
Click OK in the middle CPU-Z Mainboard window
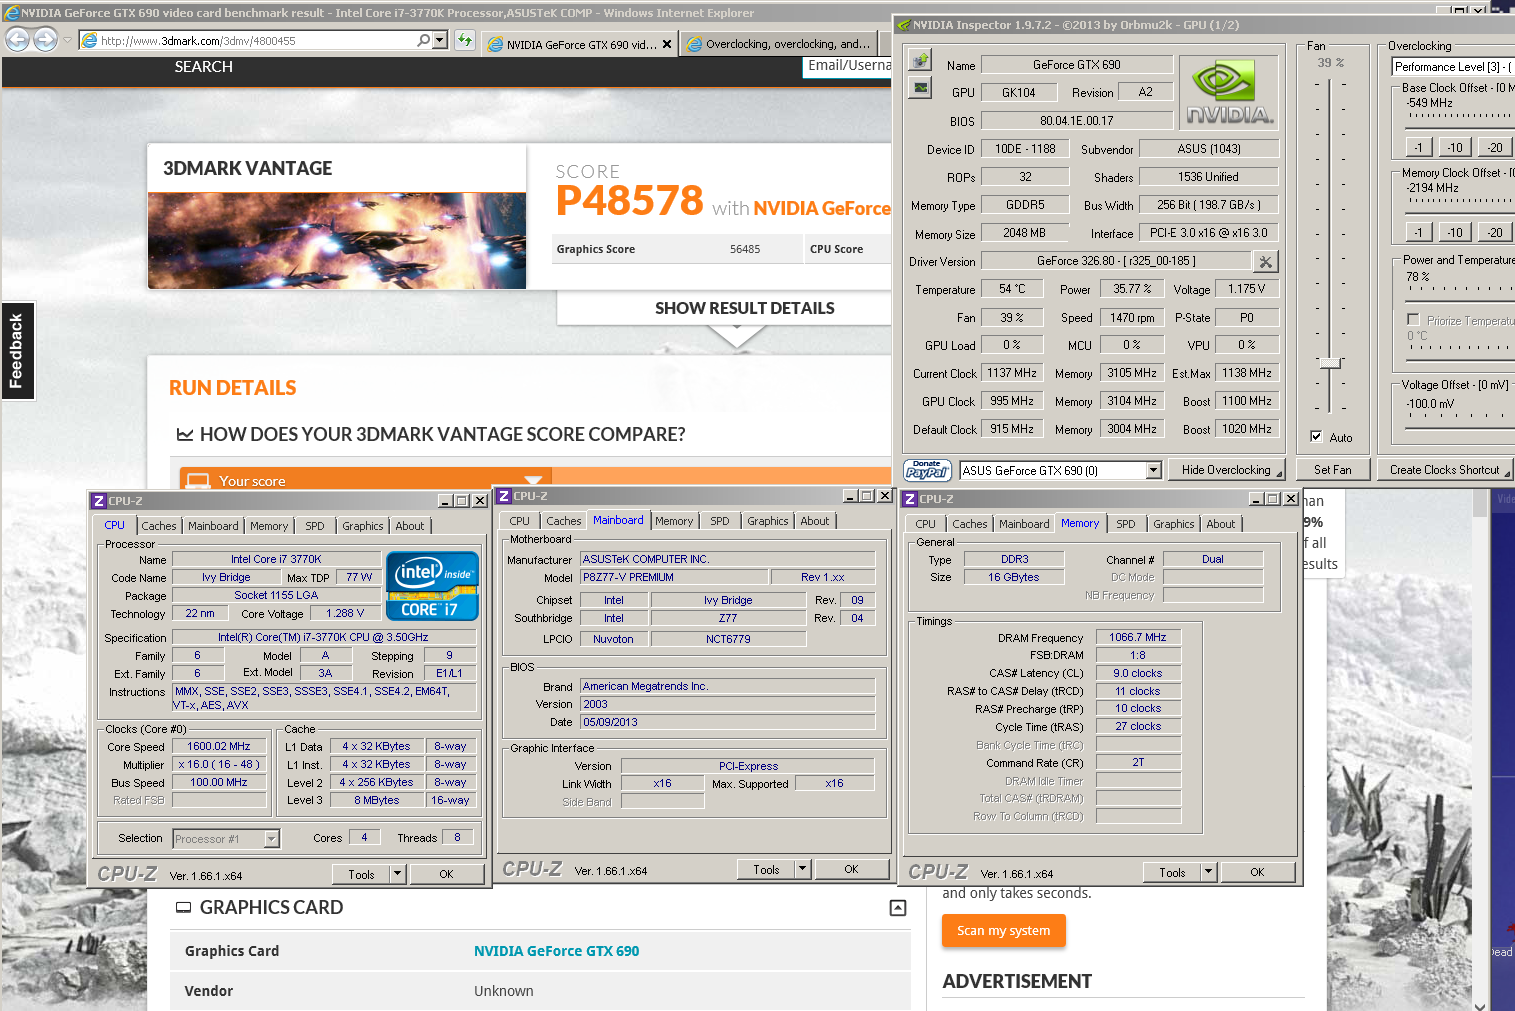coord(851,869)
